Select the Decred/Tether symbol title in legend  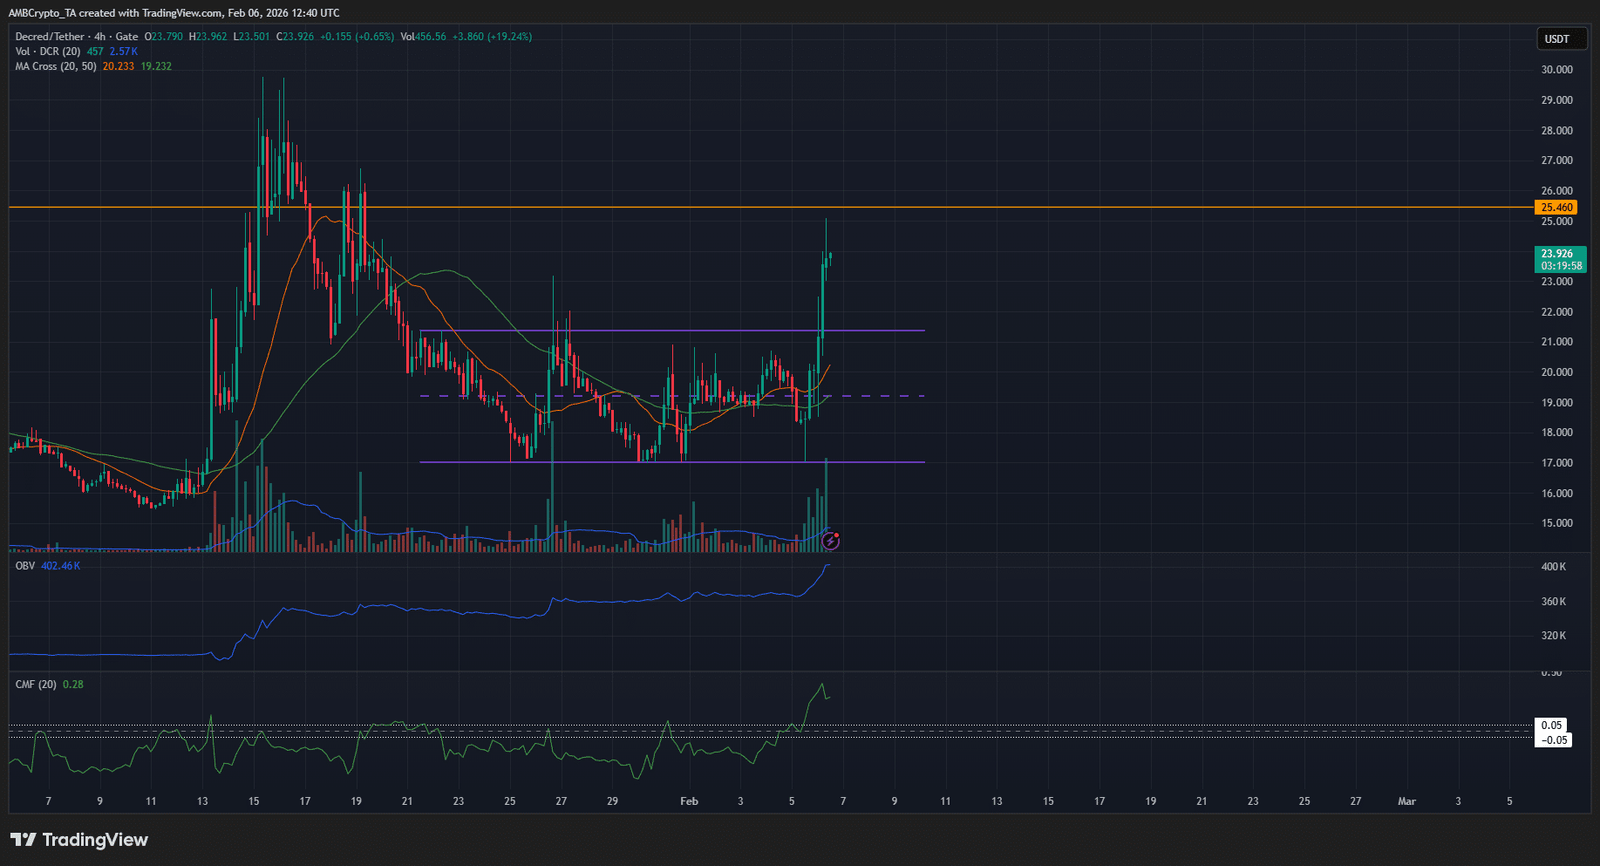[x=50, y=37]
